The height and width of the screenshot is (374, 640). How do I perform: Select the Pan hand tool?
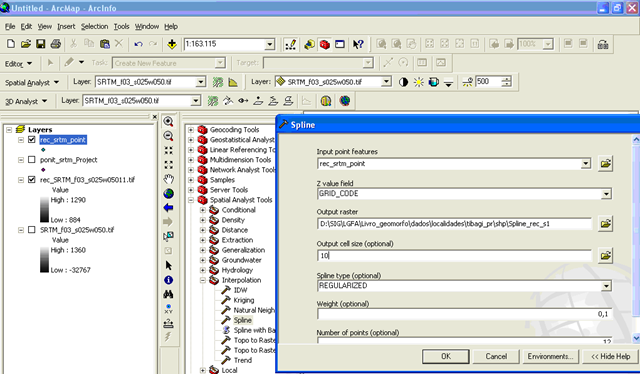[168, 179]
